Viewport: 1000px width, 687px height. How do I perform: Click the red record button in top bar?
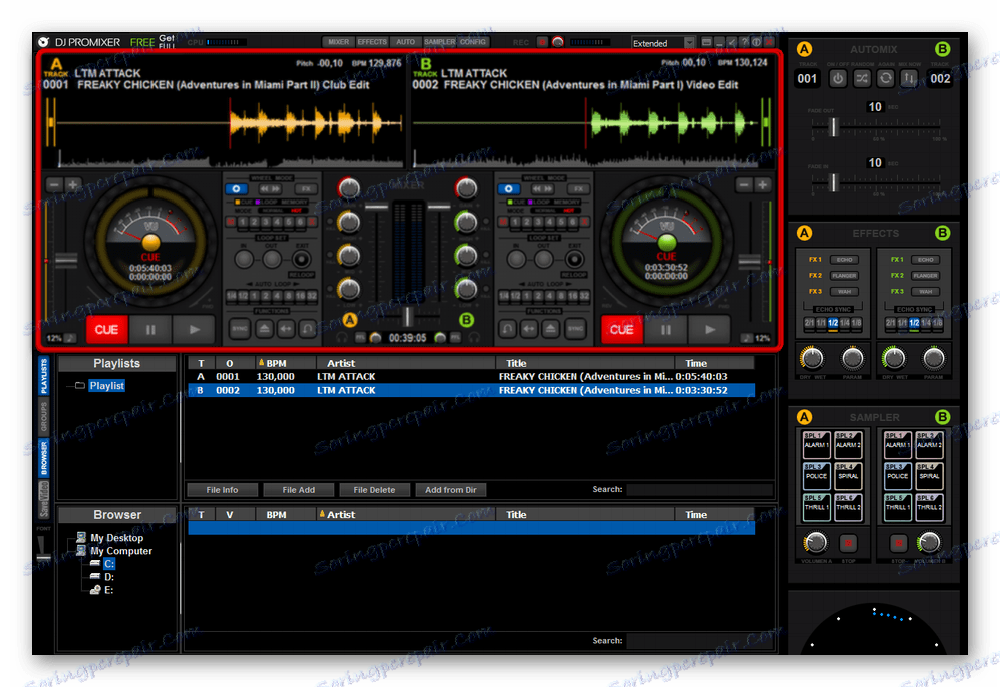[542, 42]
